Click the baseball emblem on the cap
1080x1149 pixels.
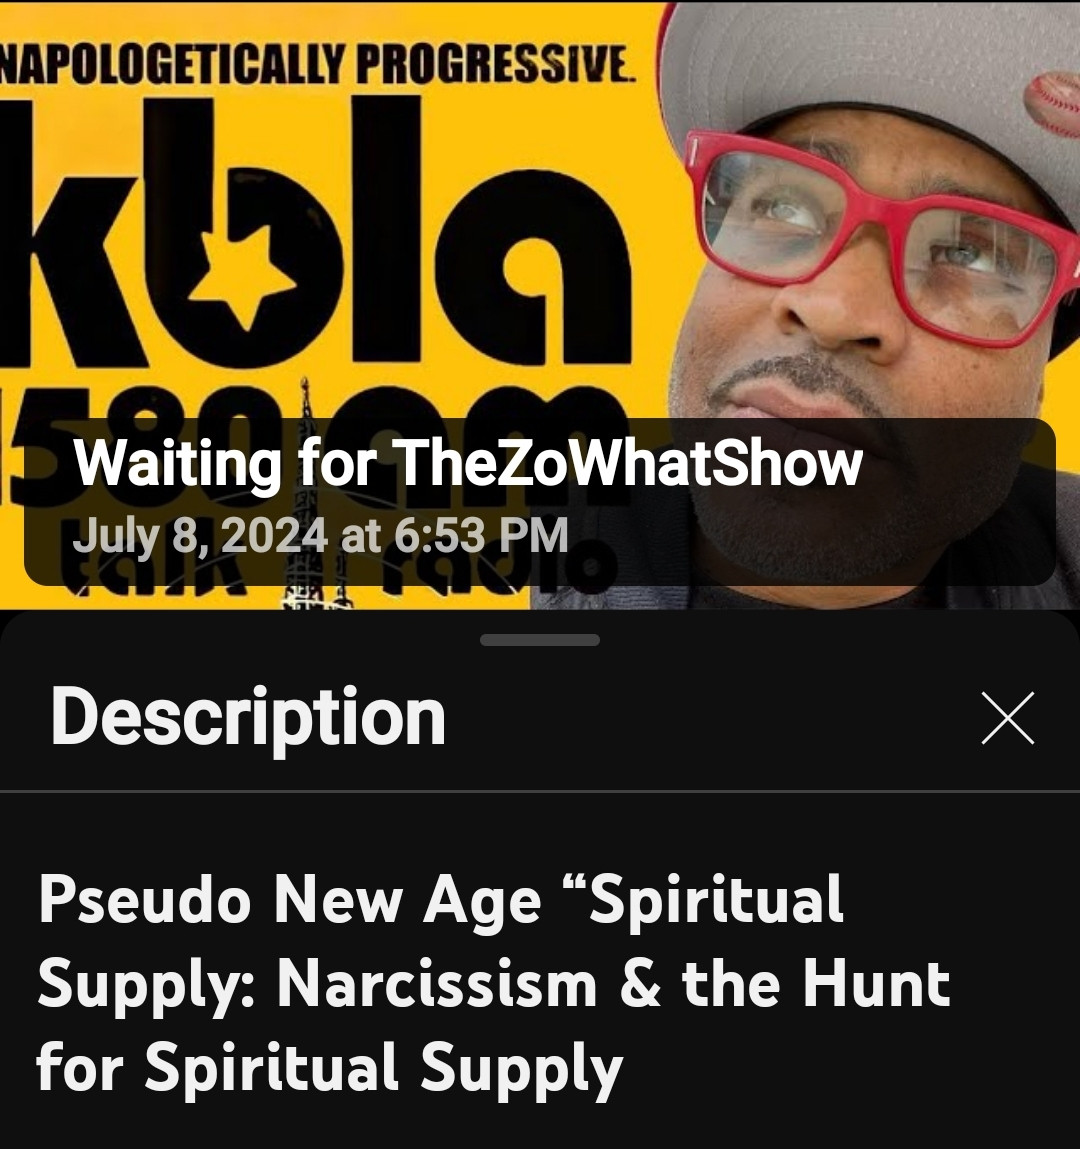pyautogui.click(x=1050, y=103)
